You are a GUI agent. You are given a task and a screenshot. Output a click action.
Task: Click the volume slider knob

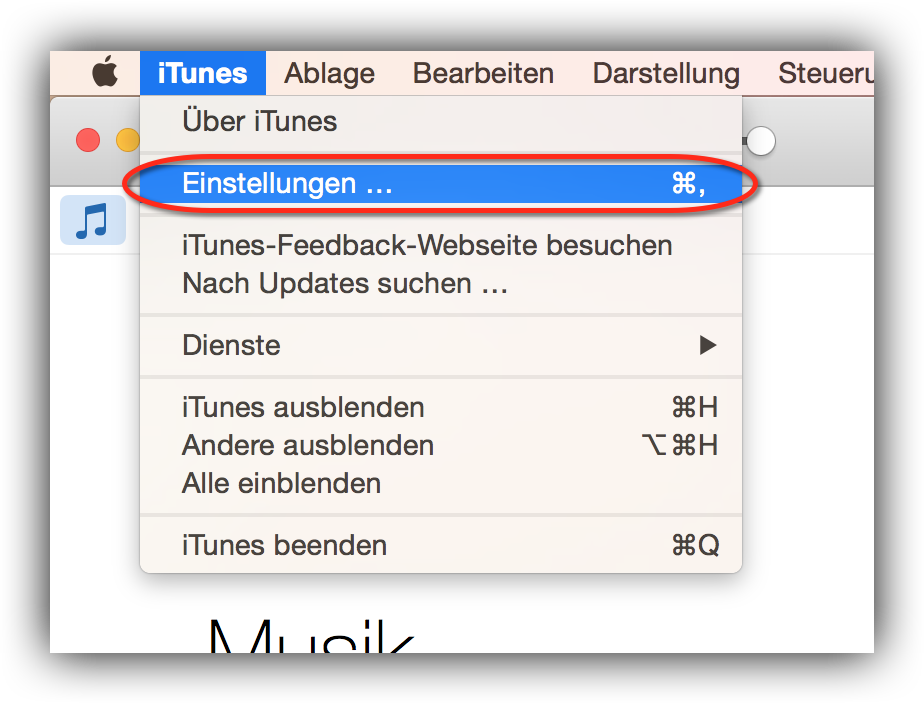pos(761,141)
